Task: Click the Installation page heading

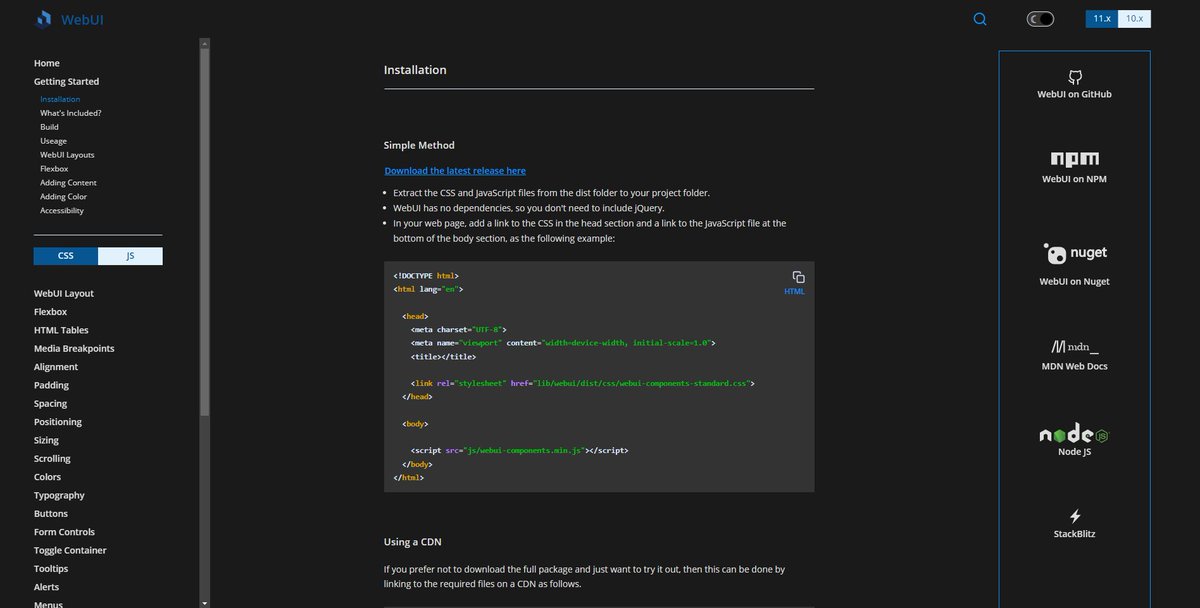Action: tap(415, 70)
